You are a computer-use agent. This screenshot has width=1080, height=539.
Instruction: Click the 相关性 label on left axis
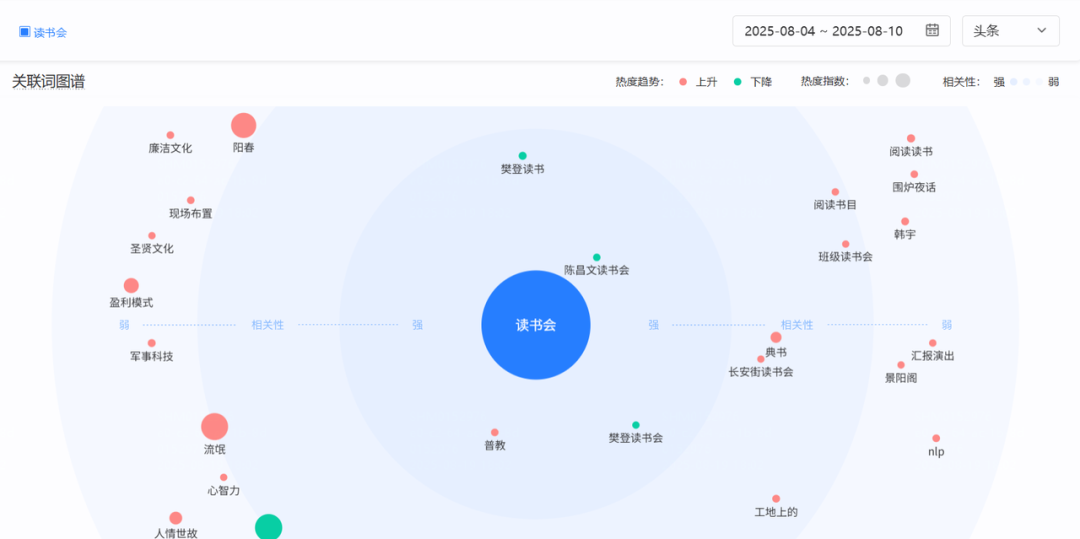(x=267, y=325)
